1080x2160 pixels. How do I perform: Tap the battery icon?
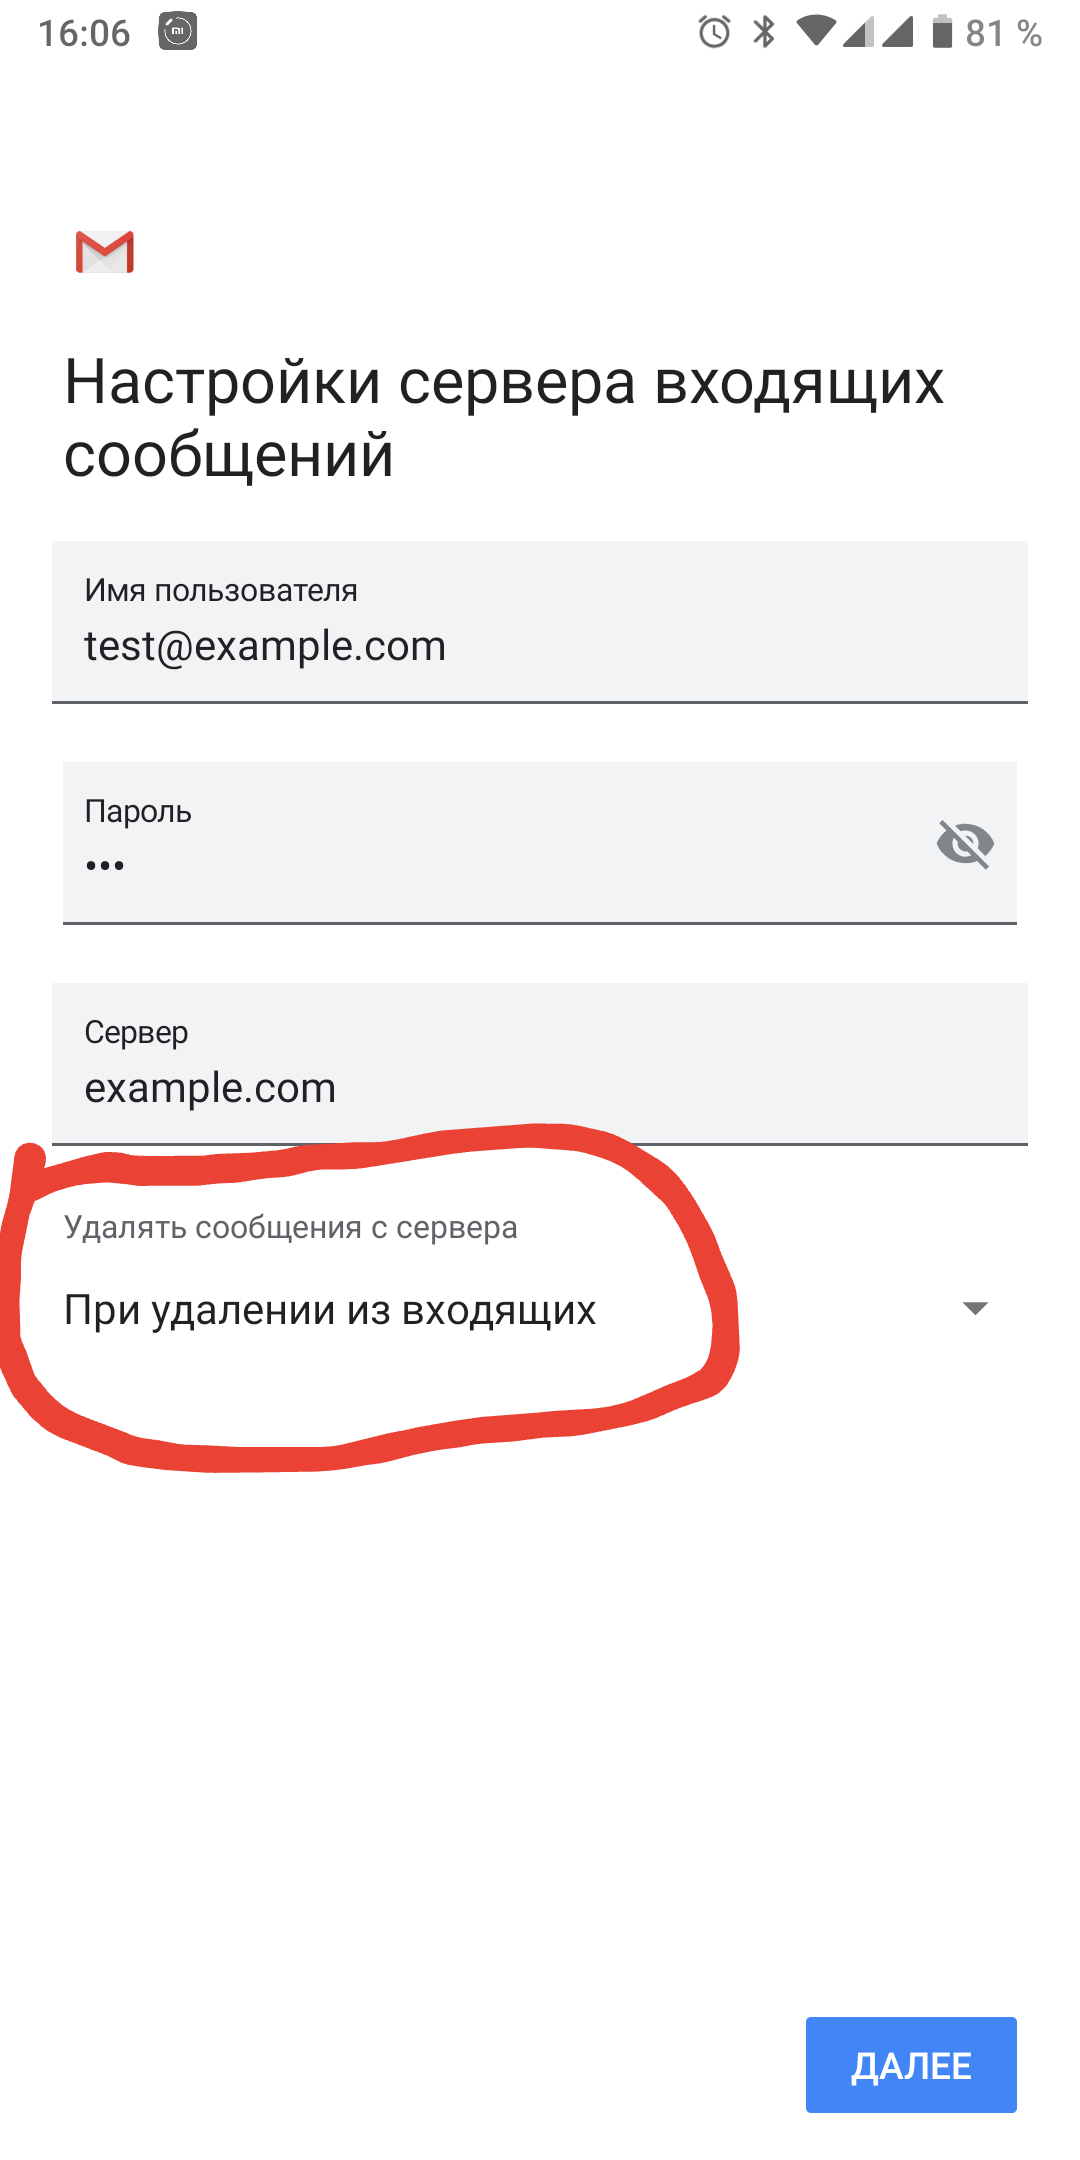coord(942,32)
